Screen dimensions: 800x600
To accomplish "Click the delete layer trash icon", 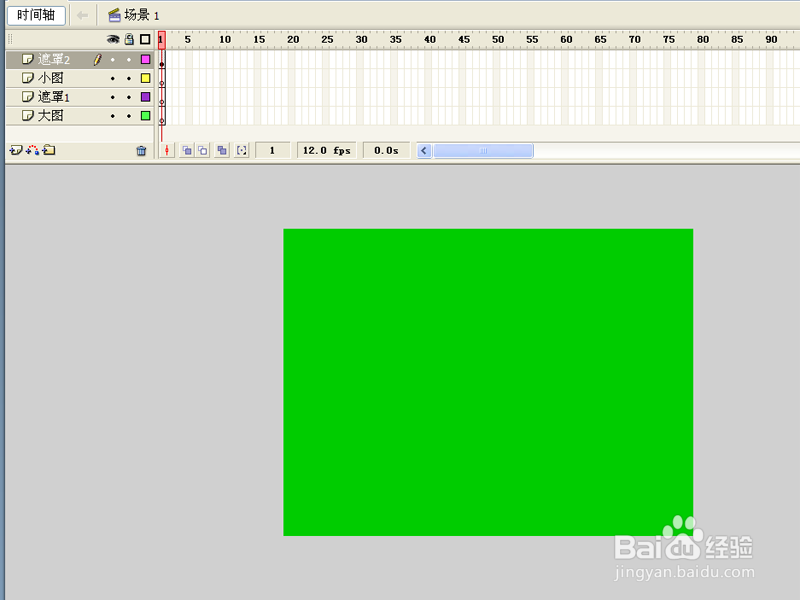I will pyautogui.click(x=141, y=151).
